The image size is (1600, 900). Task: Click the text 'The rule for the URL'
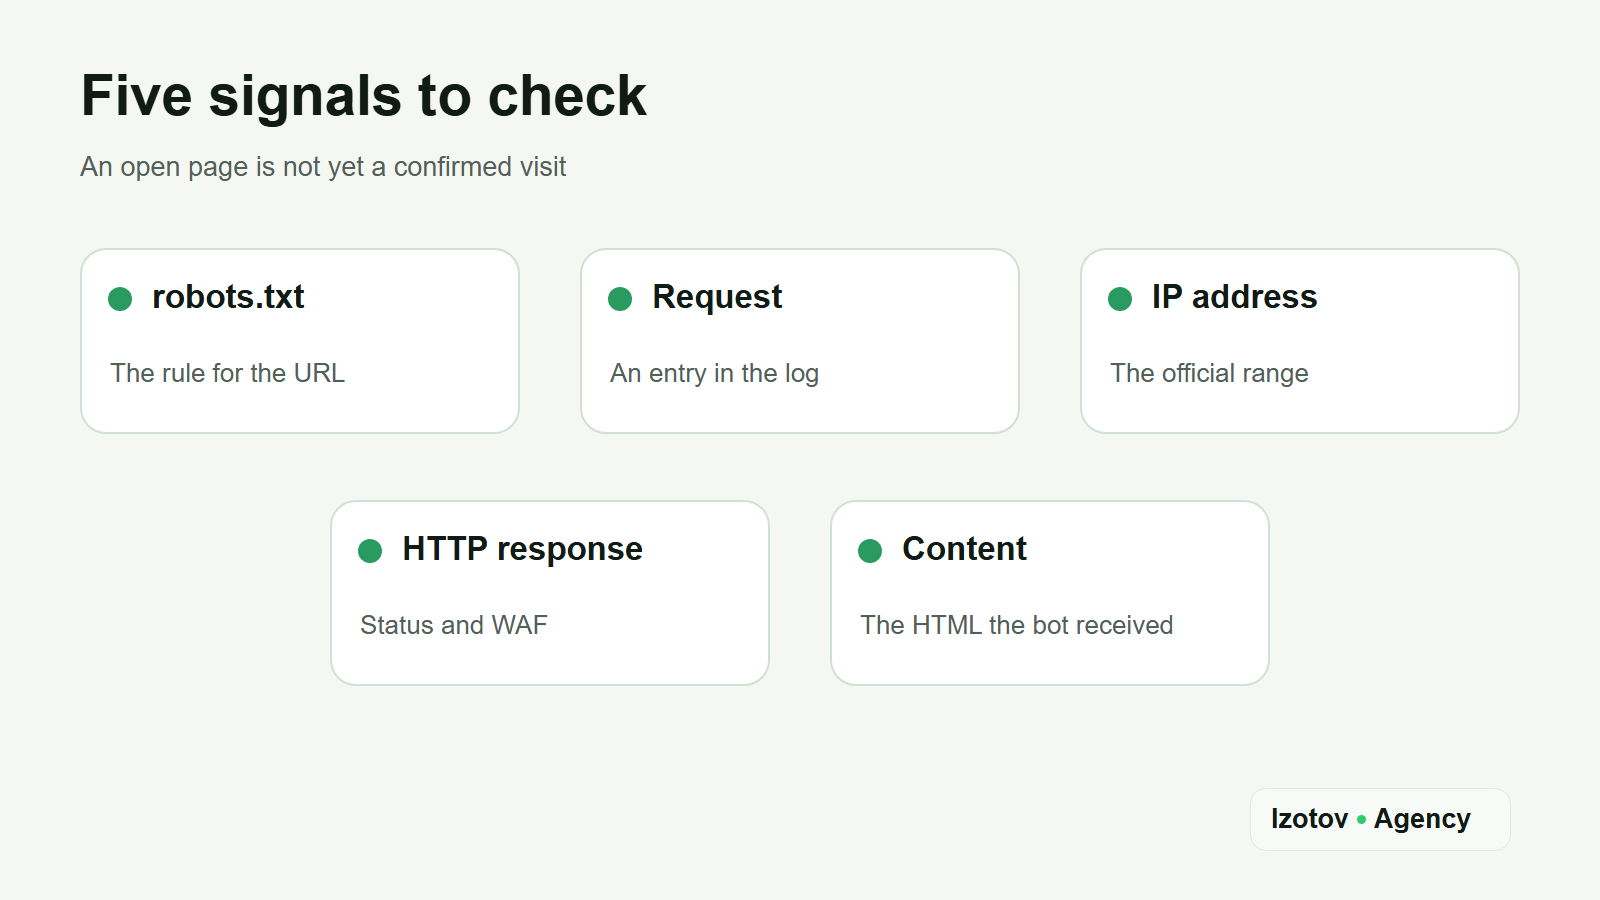227,373
